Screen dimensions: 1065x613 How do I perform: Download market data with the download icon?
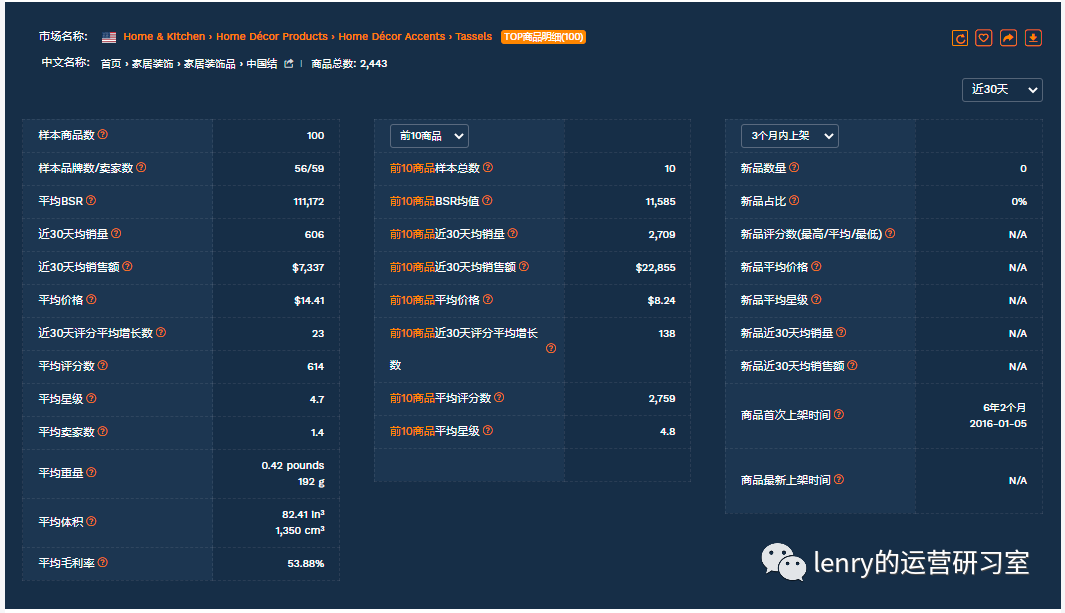pyautogui.click(x=1034, y=36)
